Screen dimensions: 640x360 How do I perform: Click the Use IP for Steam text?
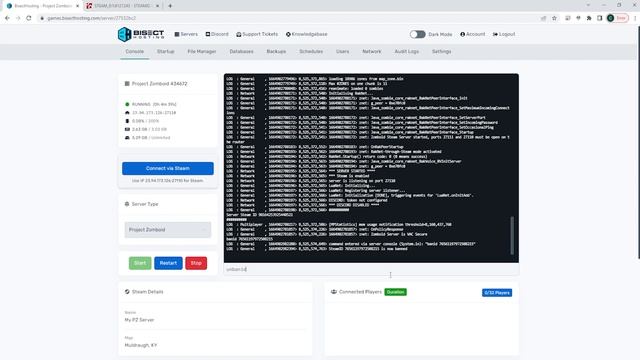167,180
